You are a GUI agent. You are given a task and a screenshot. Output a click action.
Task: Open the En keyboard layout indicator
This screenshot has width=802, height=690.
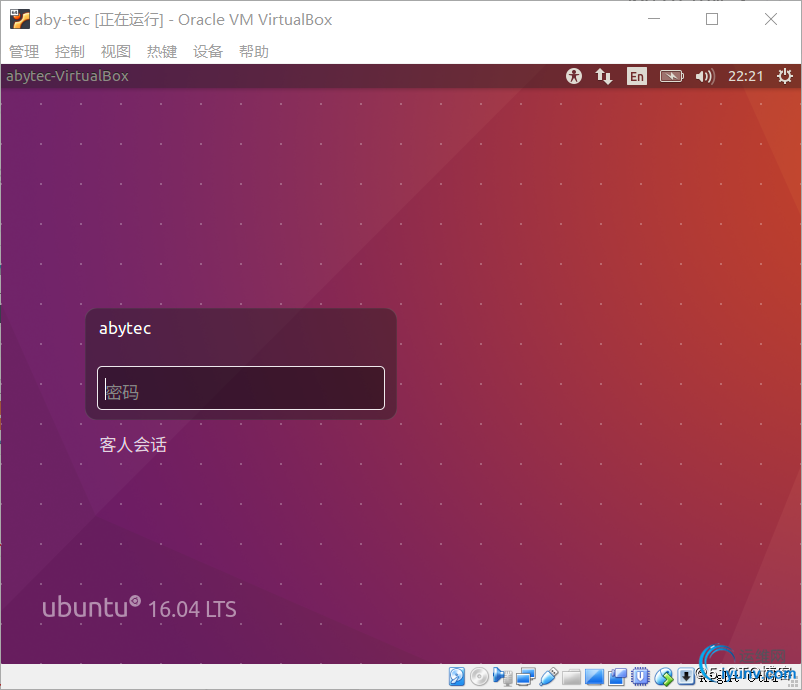pos(637,76)
